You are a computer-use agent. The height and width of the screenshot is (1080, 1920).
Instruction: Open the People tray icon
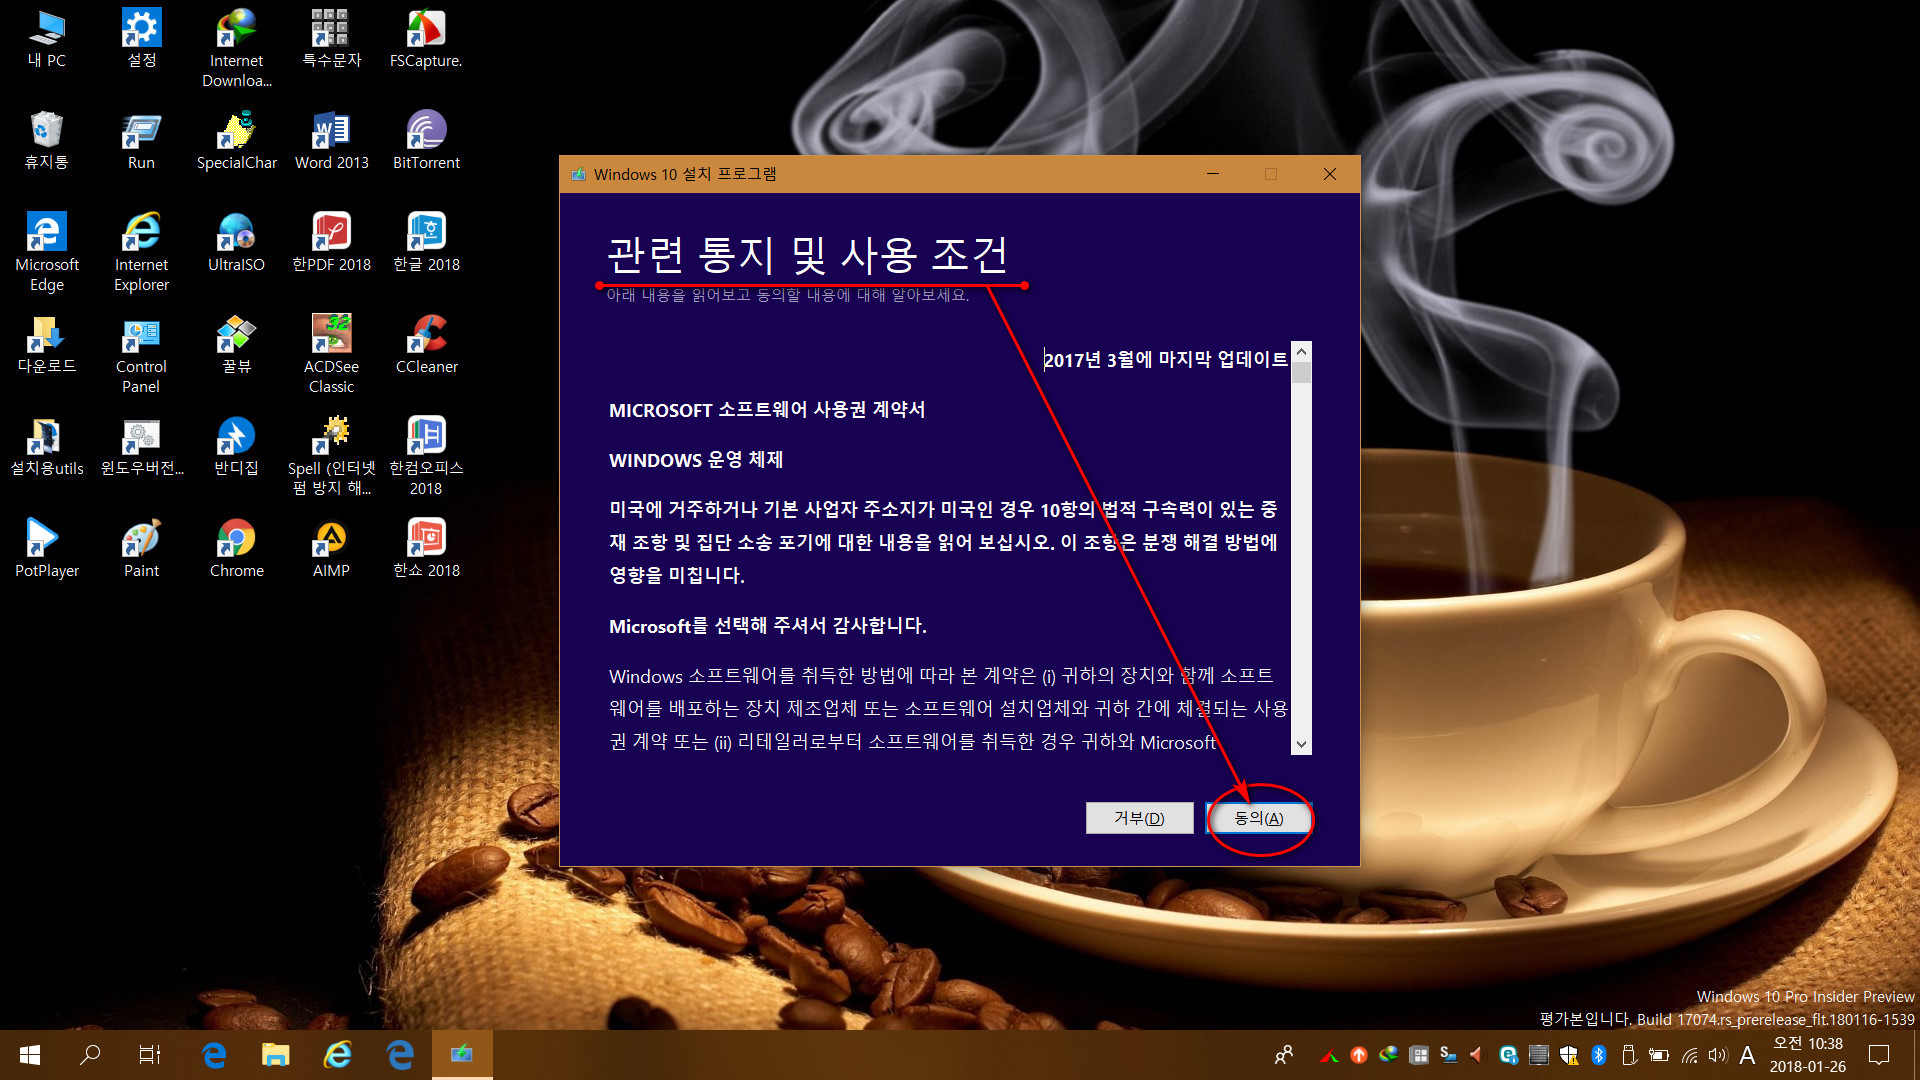(1284, 1055)
